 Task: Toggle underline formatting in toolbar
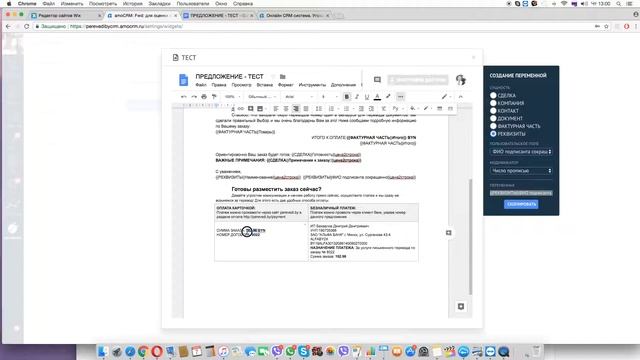pos(367,97)
